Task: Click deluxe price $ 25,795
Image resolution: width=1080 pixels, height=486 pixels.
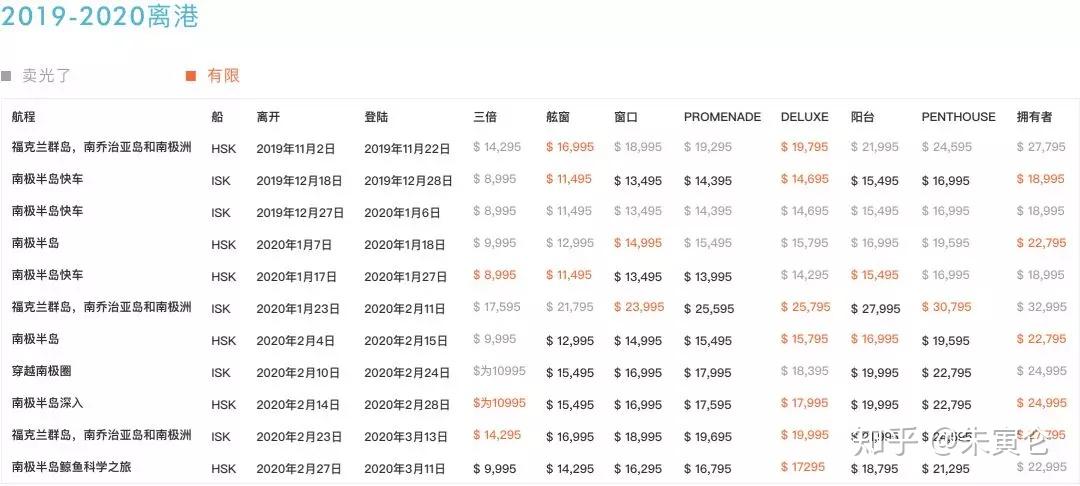Action: (806, 307)
